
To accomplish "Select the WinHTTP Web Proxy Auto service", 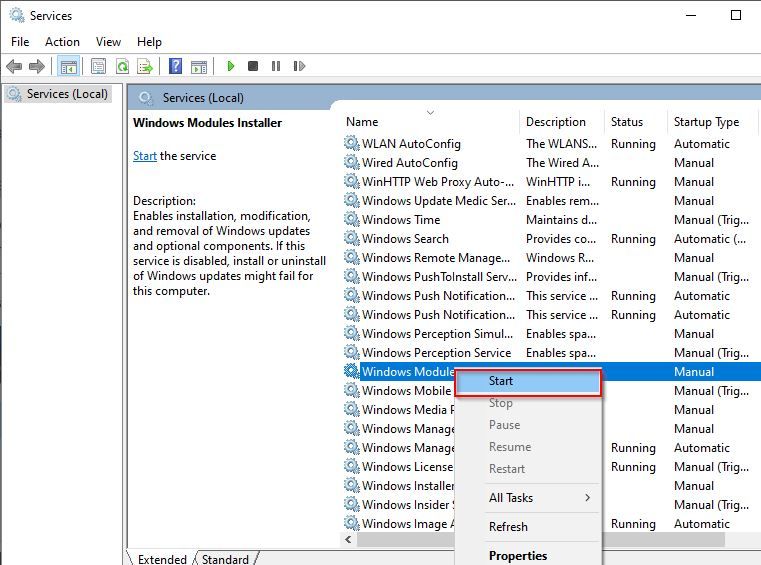I will 437,182.
